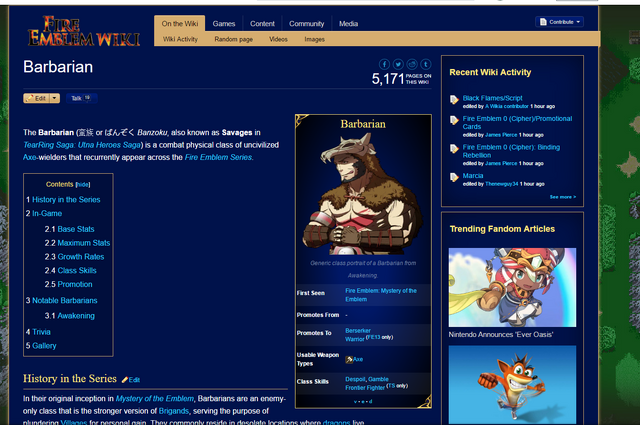Open the Barbarian class portrait image
The width and height of the screenshot is (640, 425).
coord(363,193)
